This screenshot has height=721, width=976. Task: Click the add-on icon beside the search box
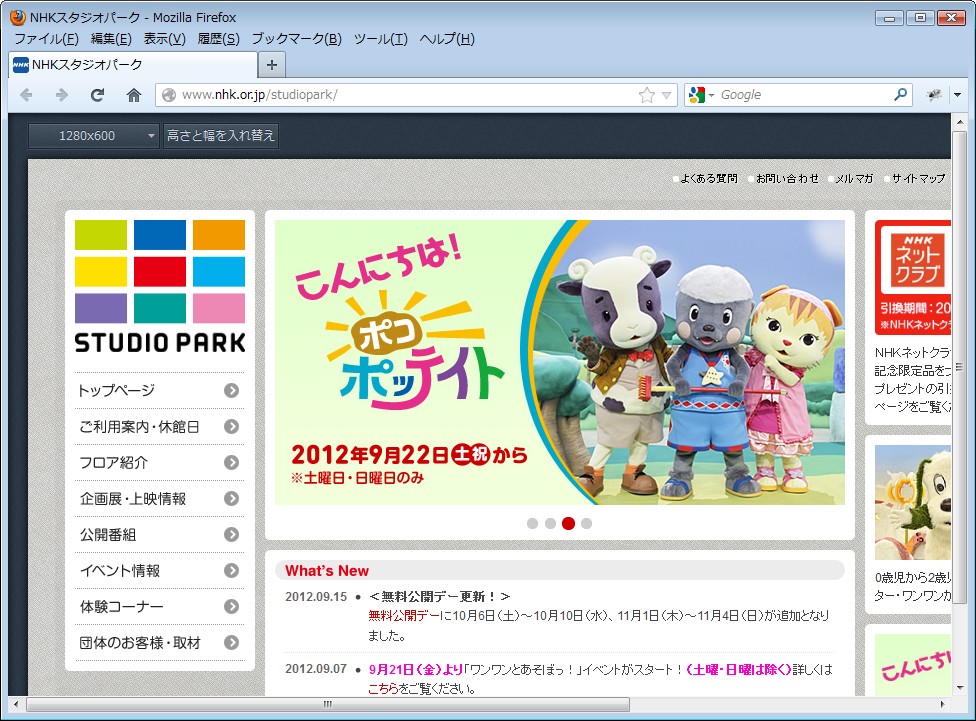pos(934,95)
